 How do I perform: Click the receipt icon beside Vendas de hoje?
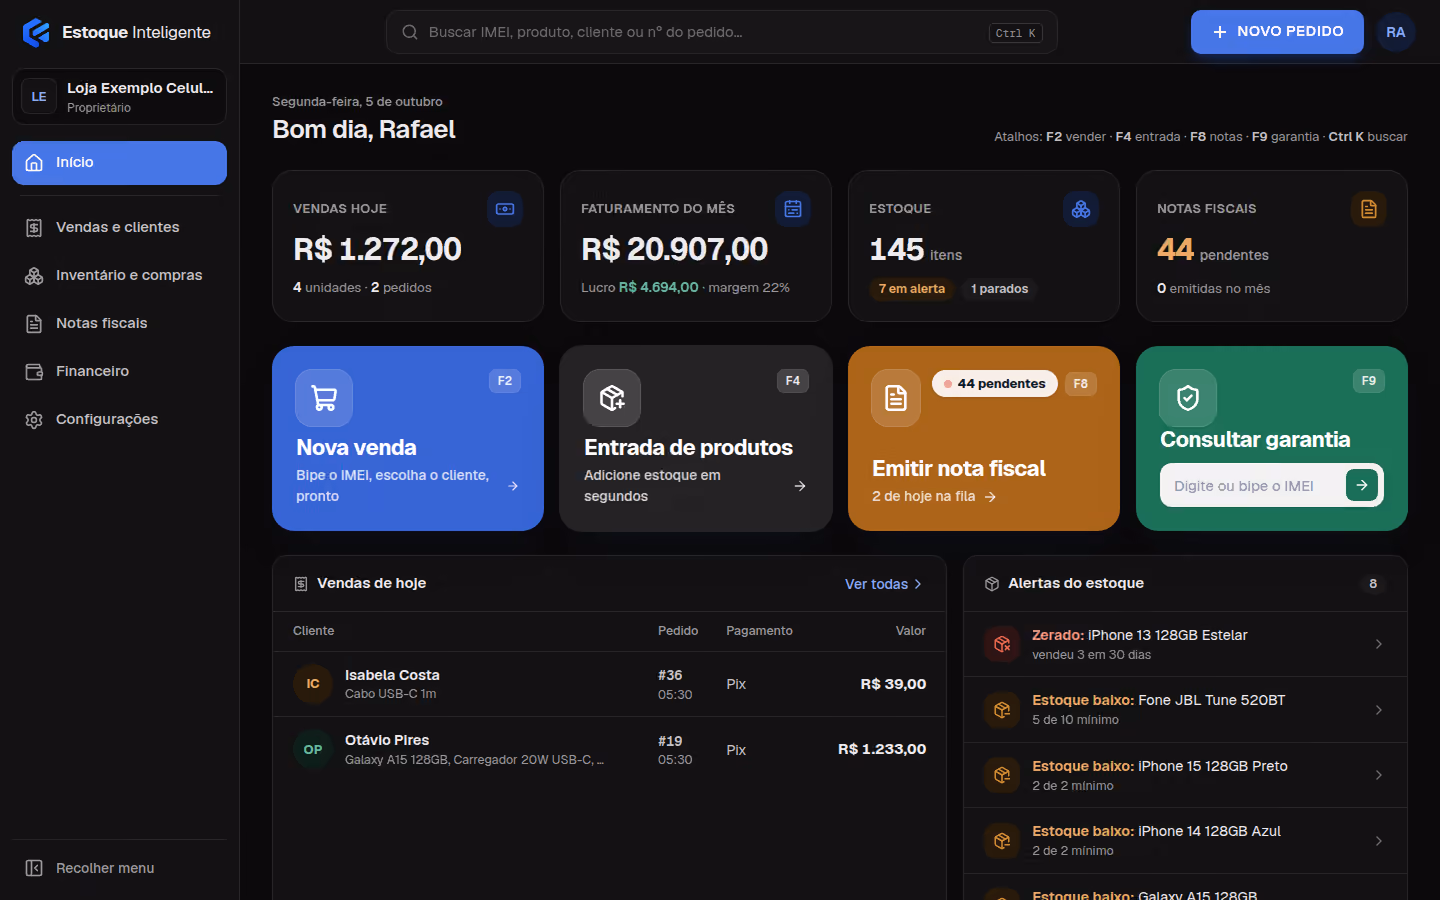click(x=301, y=584)
